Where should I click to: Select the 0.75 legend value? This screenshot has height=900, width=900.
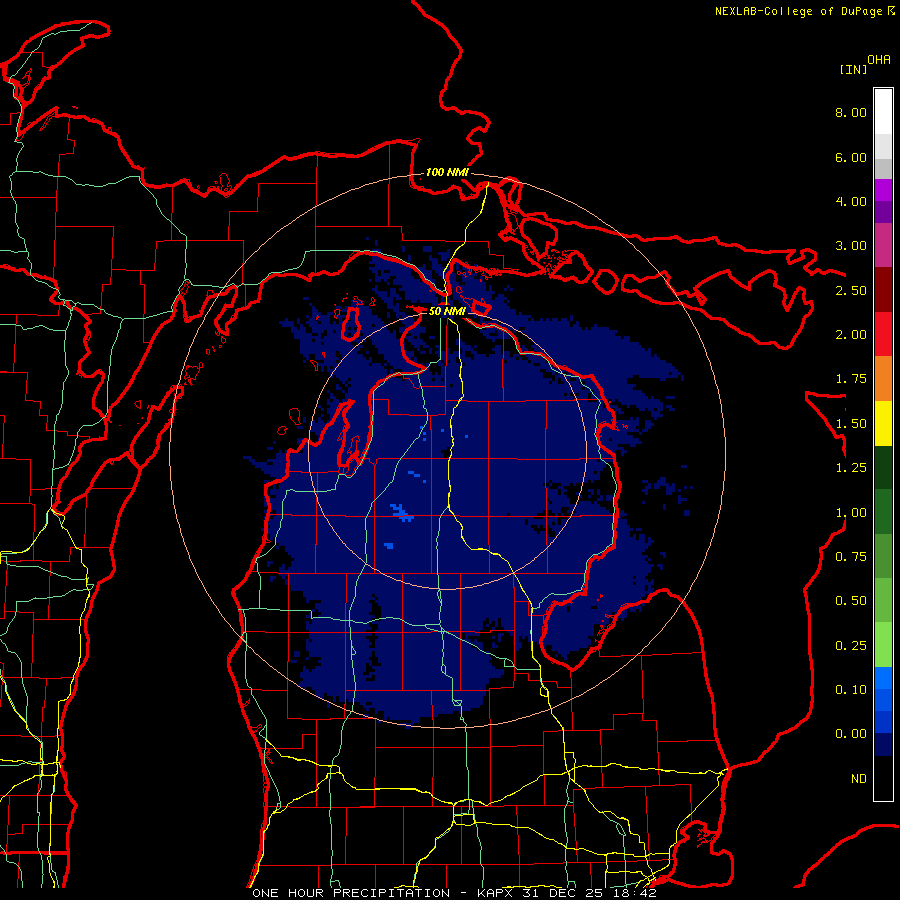[851, 557]
